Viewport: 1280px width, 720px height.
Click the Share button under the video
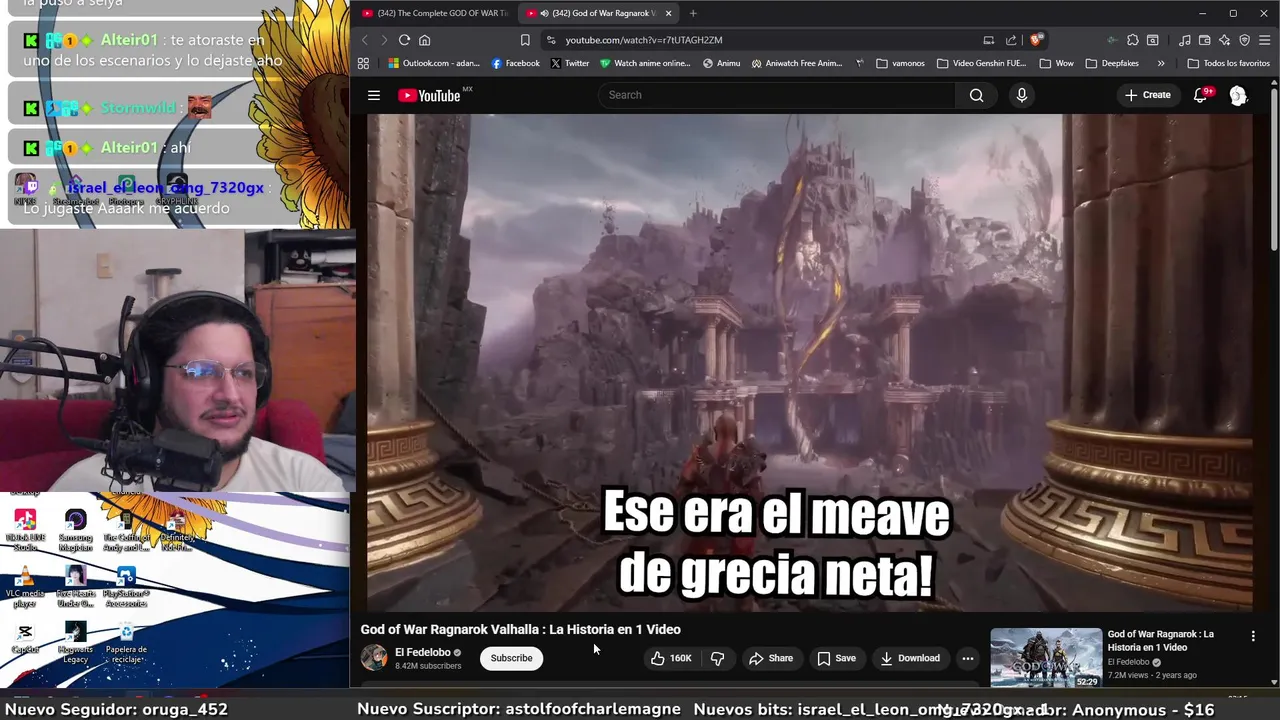[771, 658]
